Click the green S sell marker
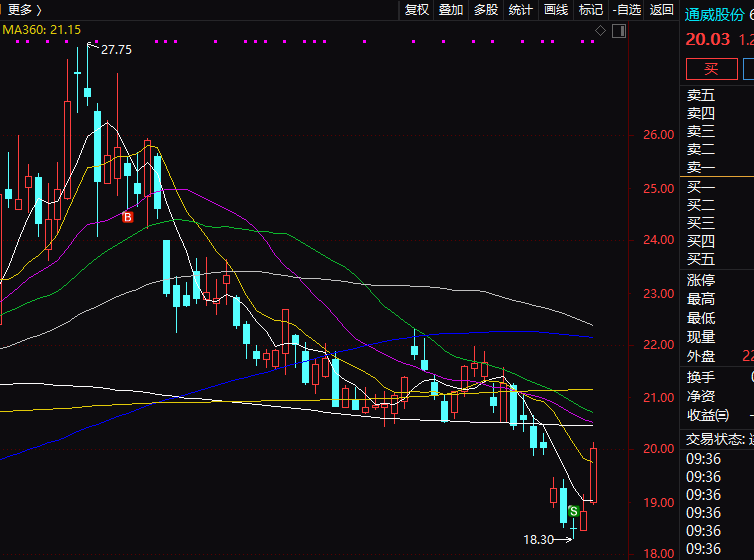Viewport: 754px width, 560px height. 573,511
